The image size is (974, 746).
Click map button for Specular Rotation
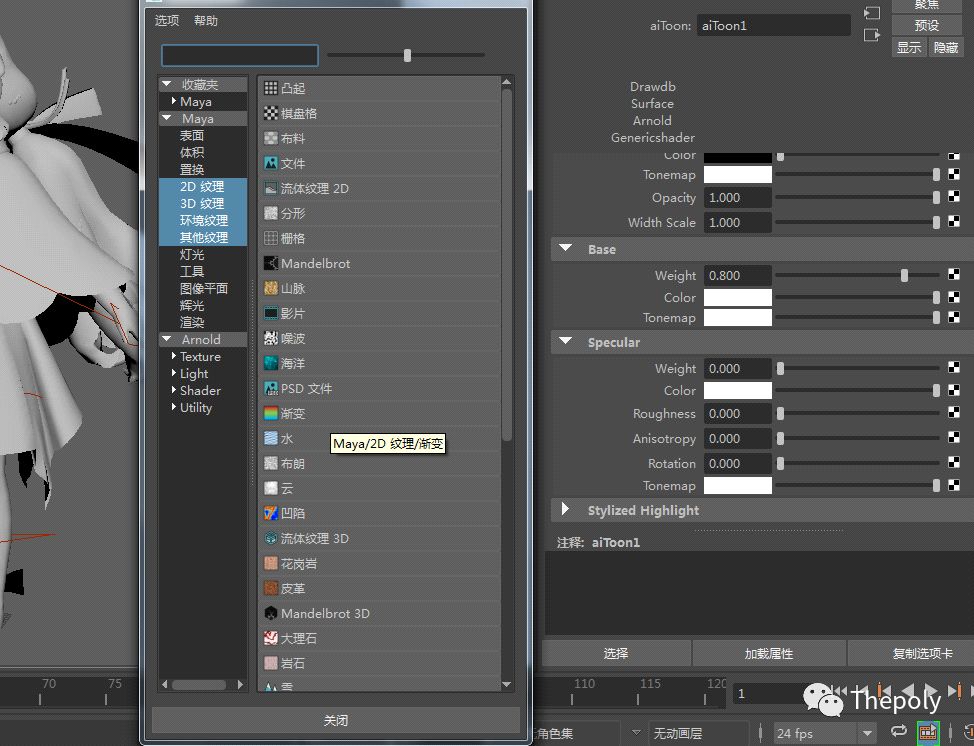pyautogui.click(x=954, y=463)
